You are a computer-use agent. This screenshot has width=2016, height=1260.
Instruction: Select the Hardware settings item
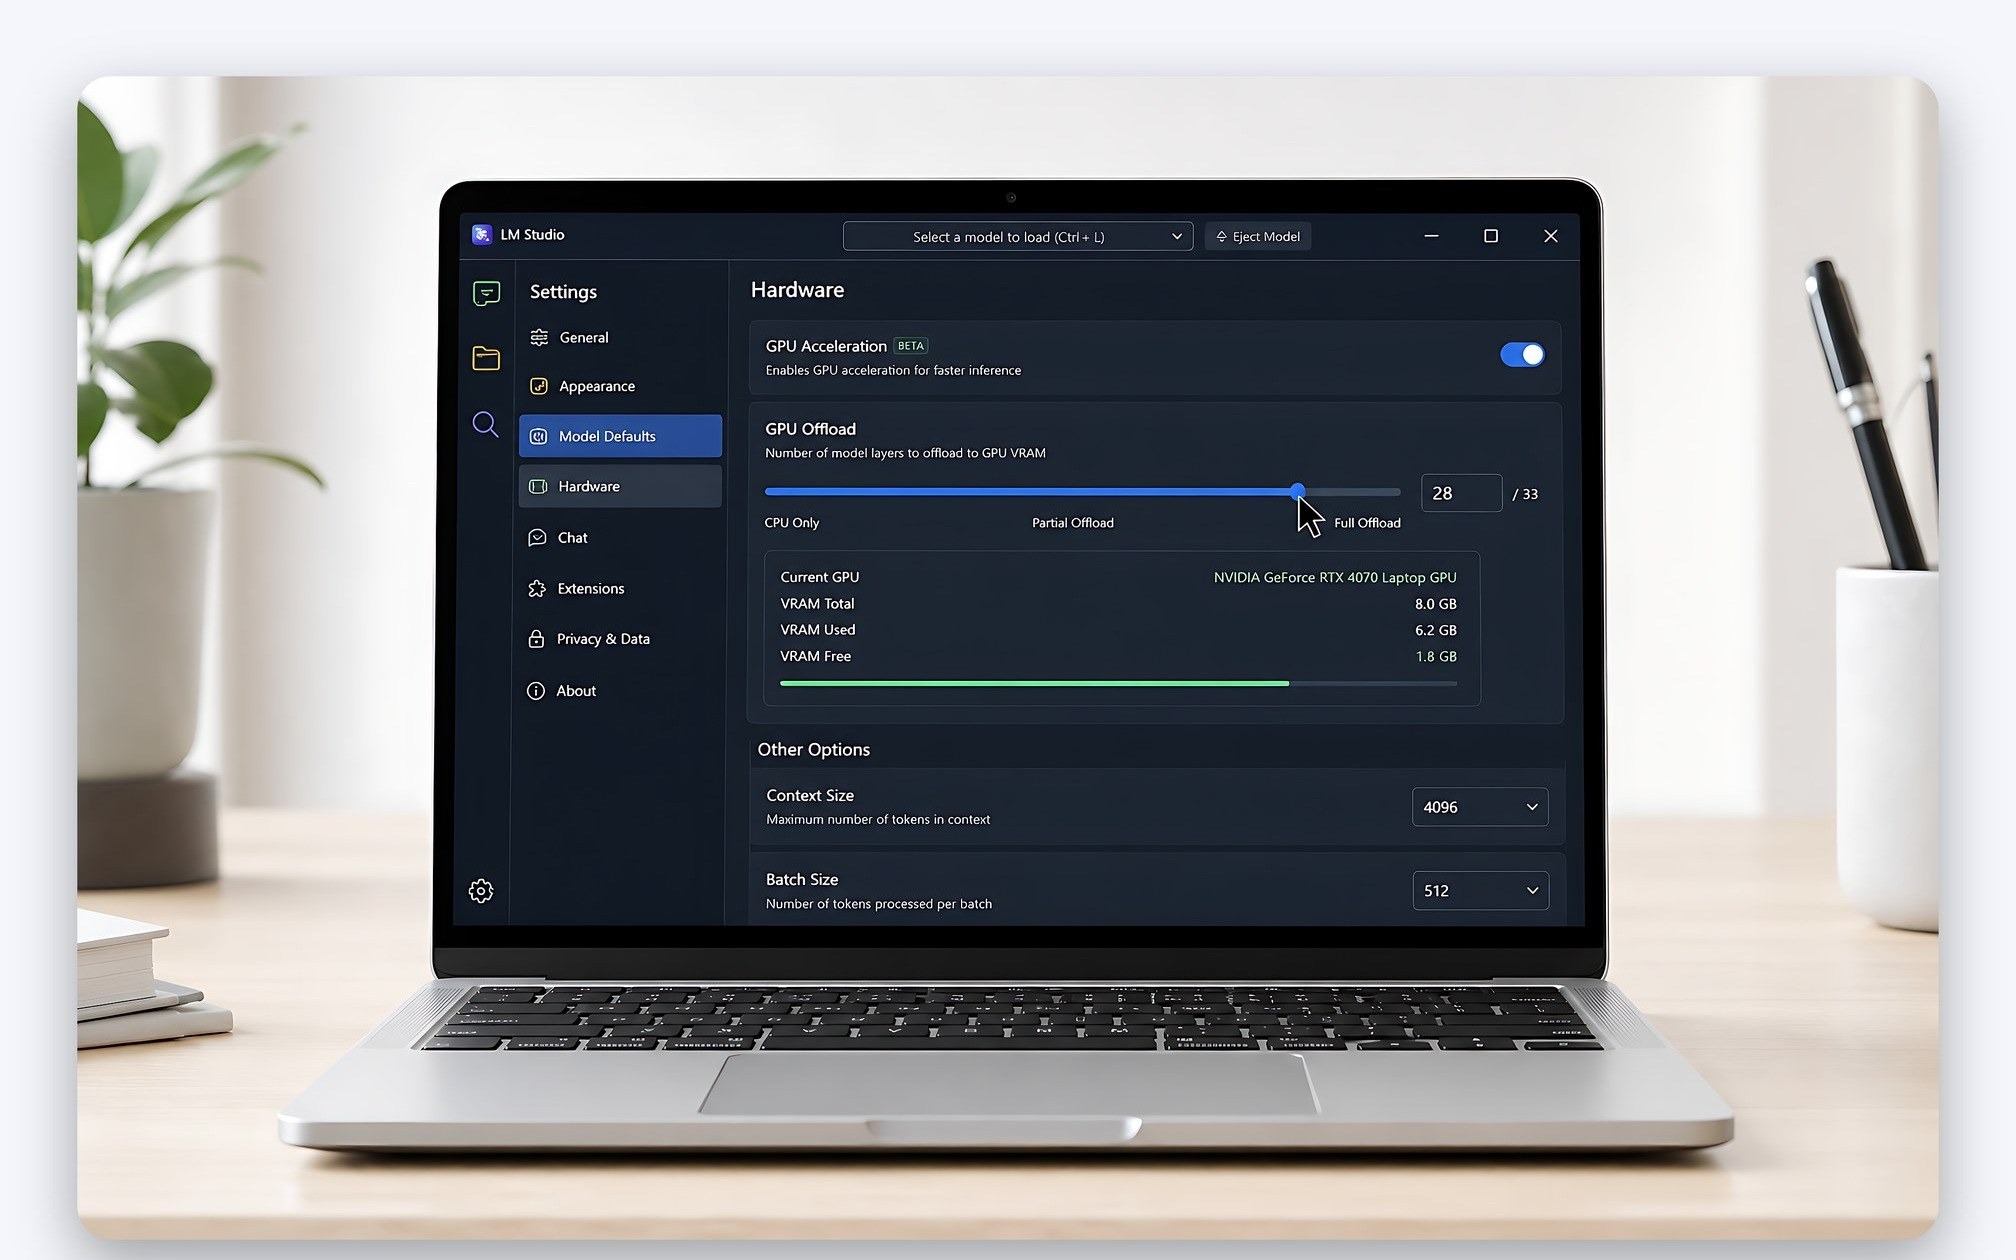point(620,486)
